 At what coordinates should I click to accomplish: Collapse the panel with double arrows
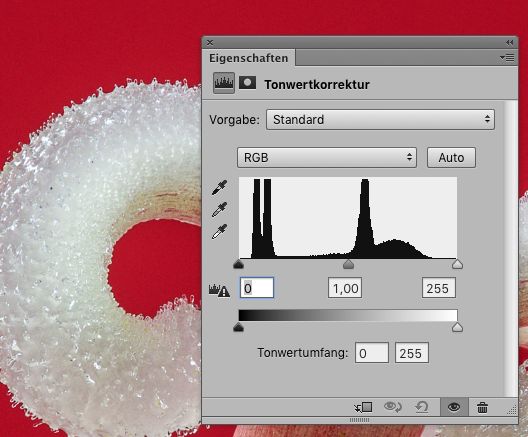(x=509, y=42)
